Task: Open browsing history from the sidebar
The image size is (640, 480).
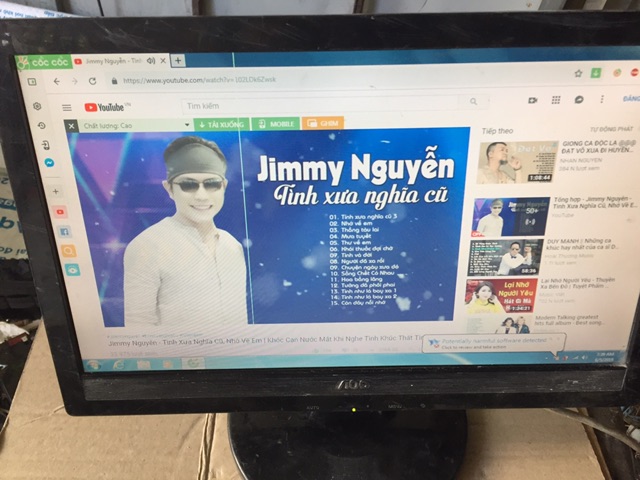Action: click(42, 125)
